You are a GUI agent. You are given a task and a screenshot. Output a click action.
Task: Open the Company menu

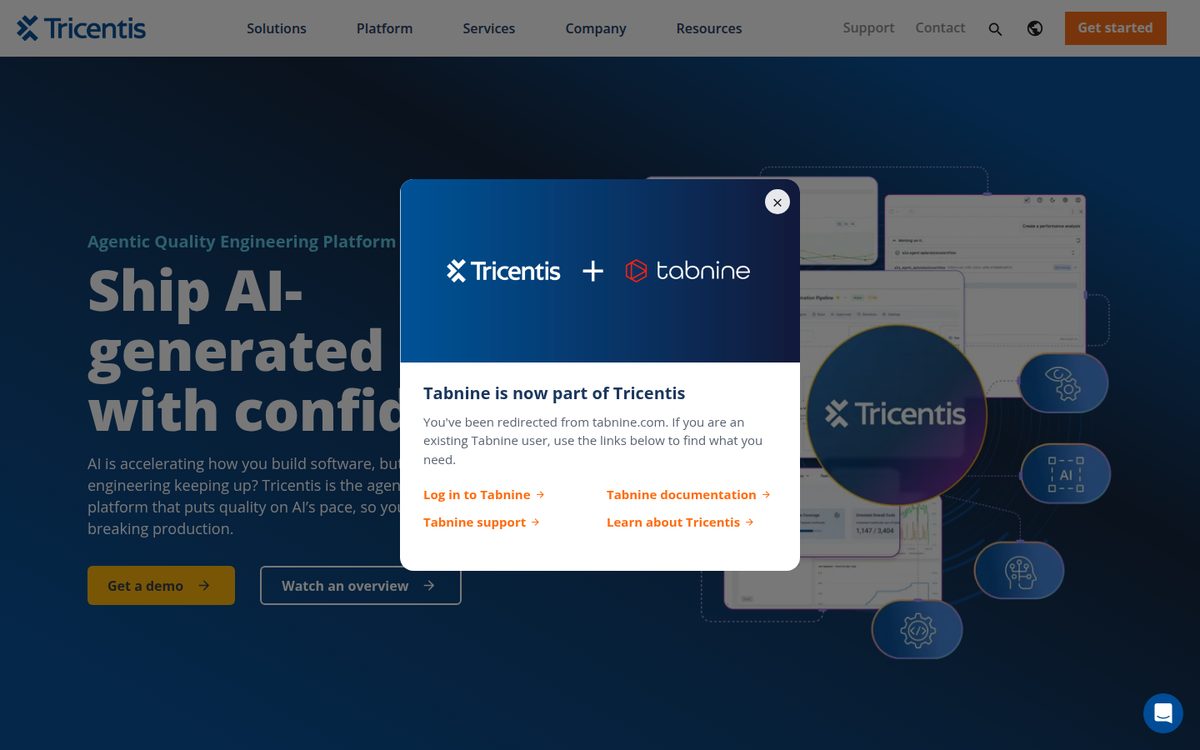click(596, 28)
